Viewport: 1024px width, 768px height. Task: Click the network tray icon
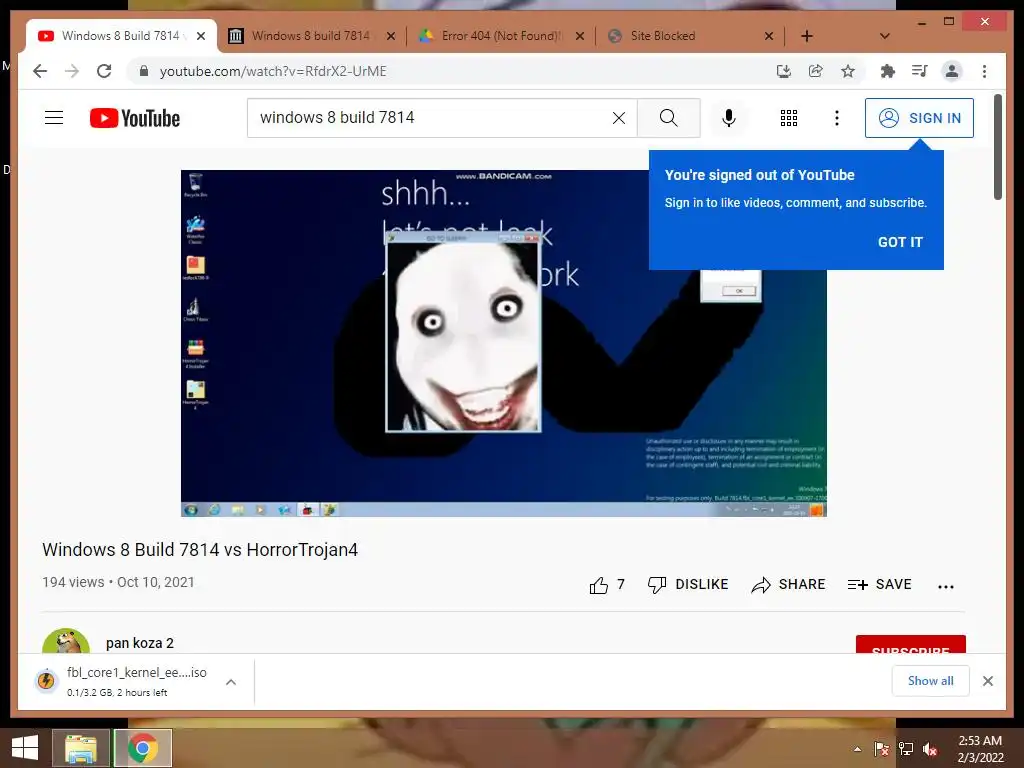point(906,749)
